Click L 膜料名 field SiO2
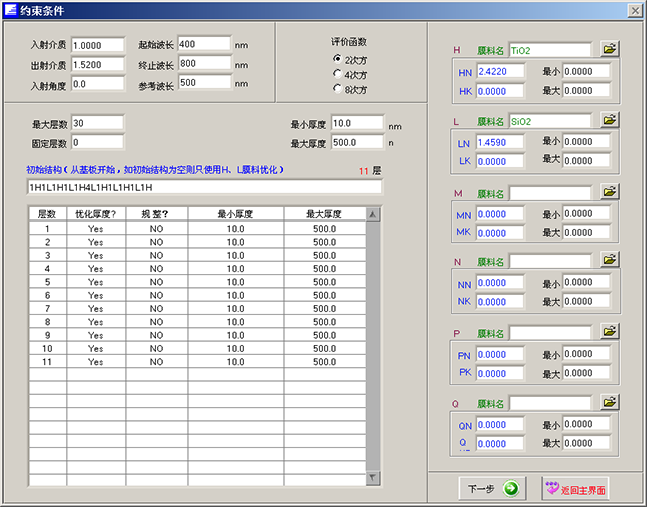This screenshot has height=507, width=647. tap(550, 121)
